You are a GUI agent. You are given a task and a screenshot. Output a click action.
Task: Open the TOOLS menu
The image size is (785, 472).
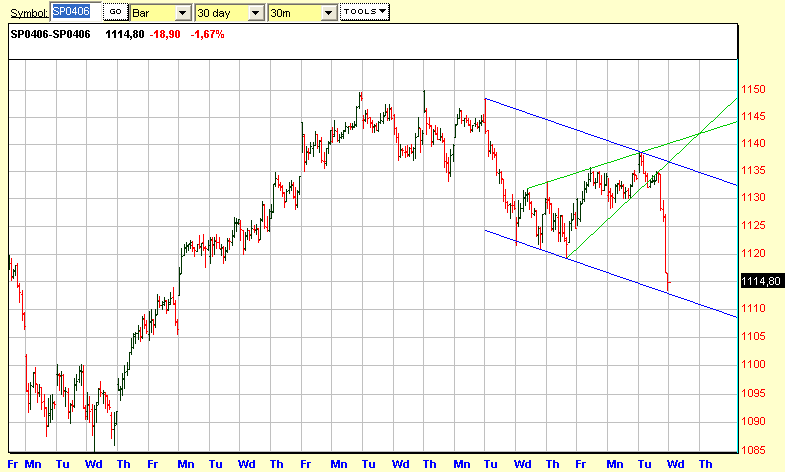(364, 12)
